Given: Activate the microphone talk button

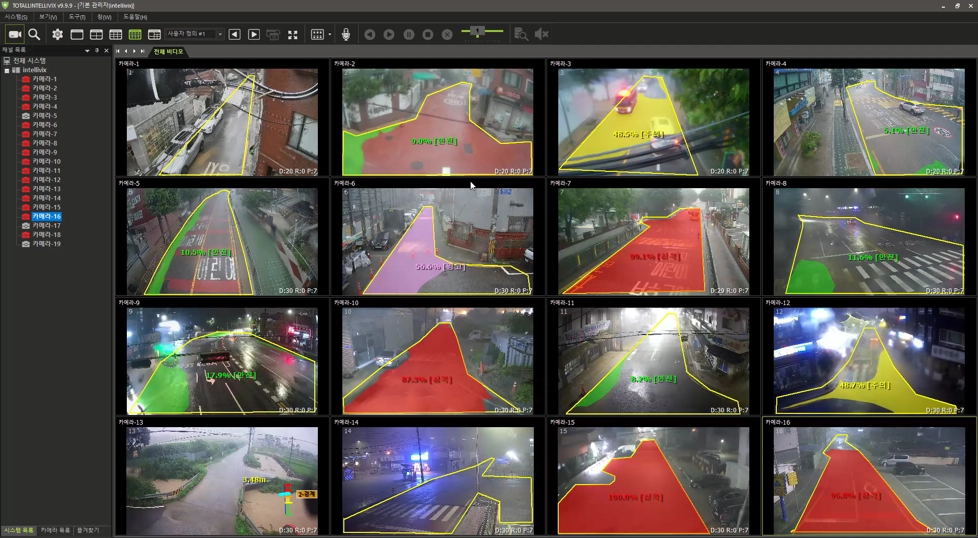Looking at the screenshot, I should (346, 34).
